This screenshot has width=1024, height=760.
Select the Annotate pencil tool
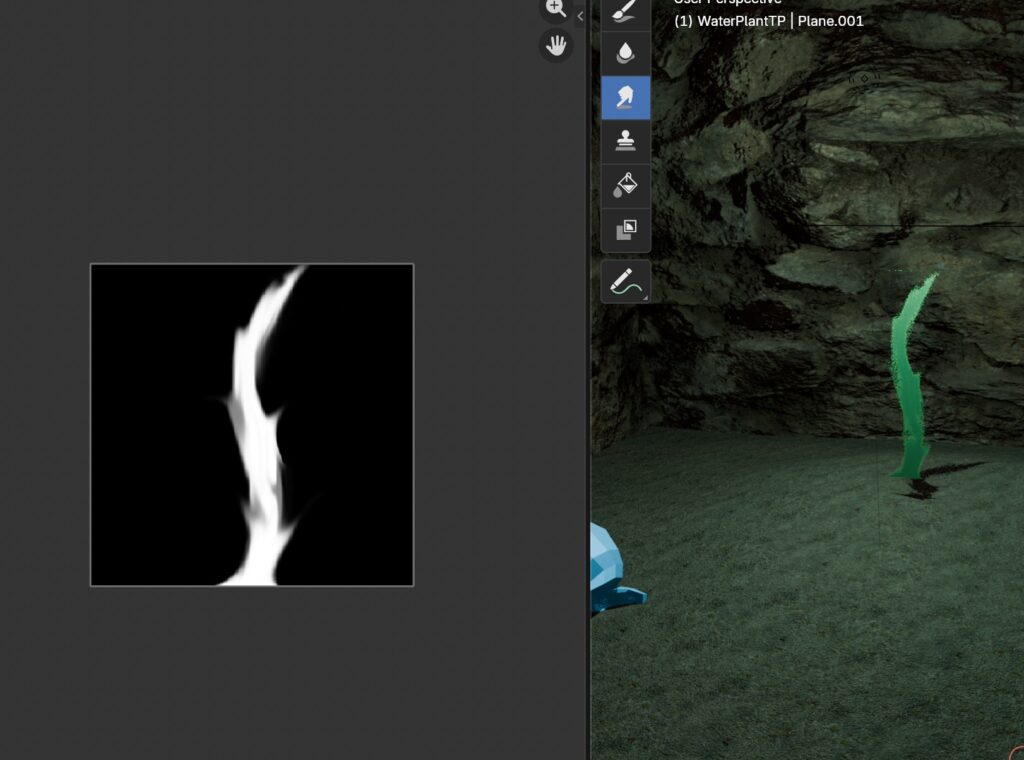(626, 281)
